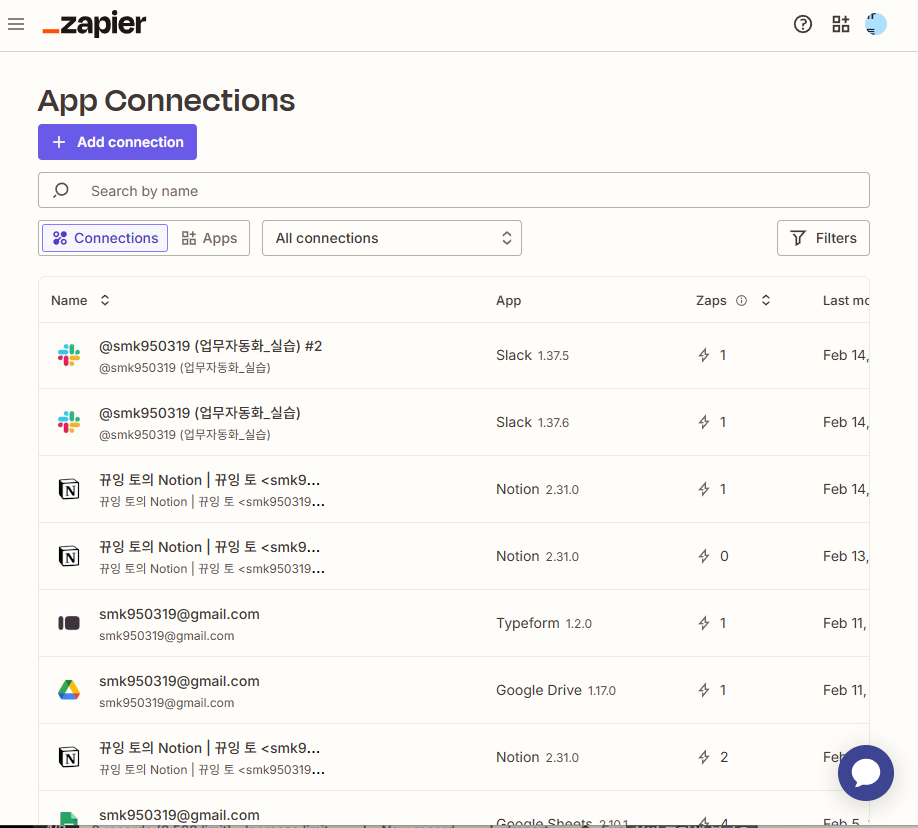The height and width of the screenshot is (828, 918).
Task: Click the Name column header
Action: tap(69, 300)
